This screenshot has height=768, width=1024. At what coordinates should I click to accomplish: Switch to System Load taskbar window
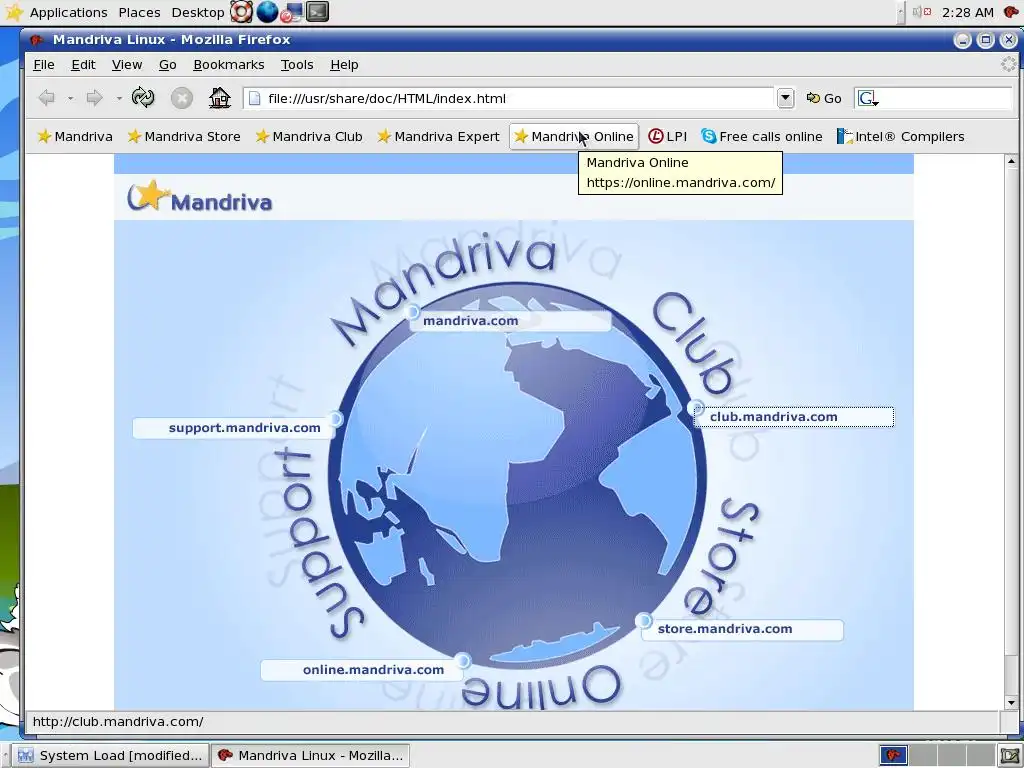point(110,756)
